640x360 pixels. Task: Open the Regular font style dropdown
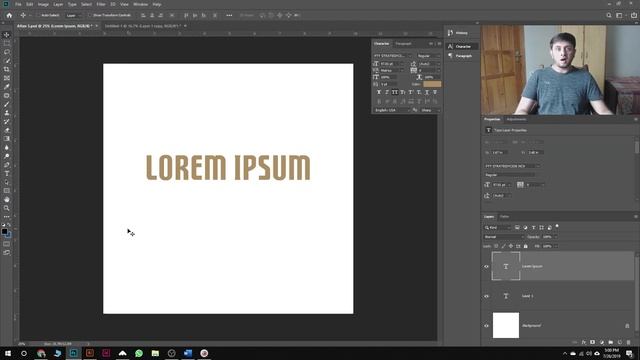pyautogui.click(x=429, y=56)
